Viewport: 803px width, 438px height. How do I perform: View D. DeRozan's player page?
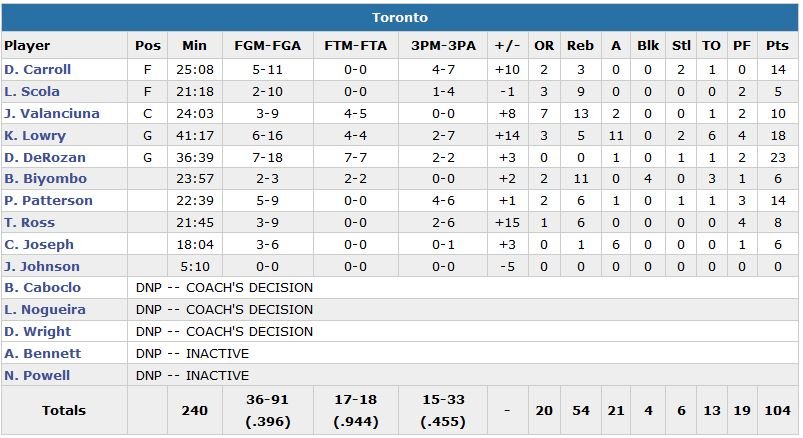coord(45,158)
